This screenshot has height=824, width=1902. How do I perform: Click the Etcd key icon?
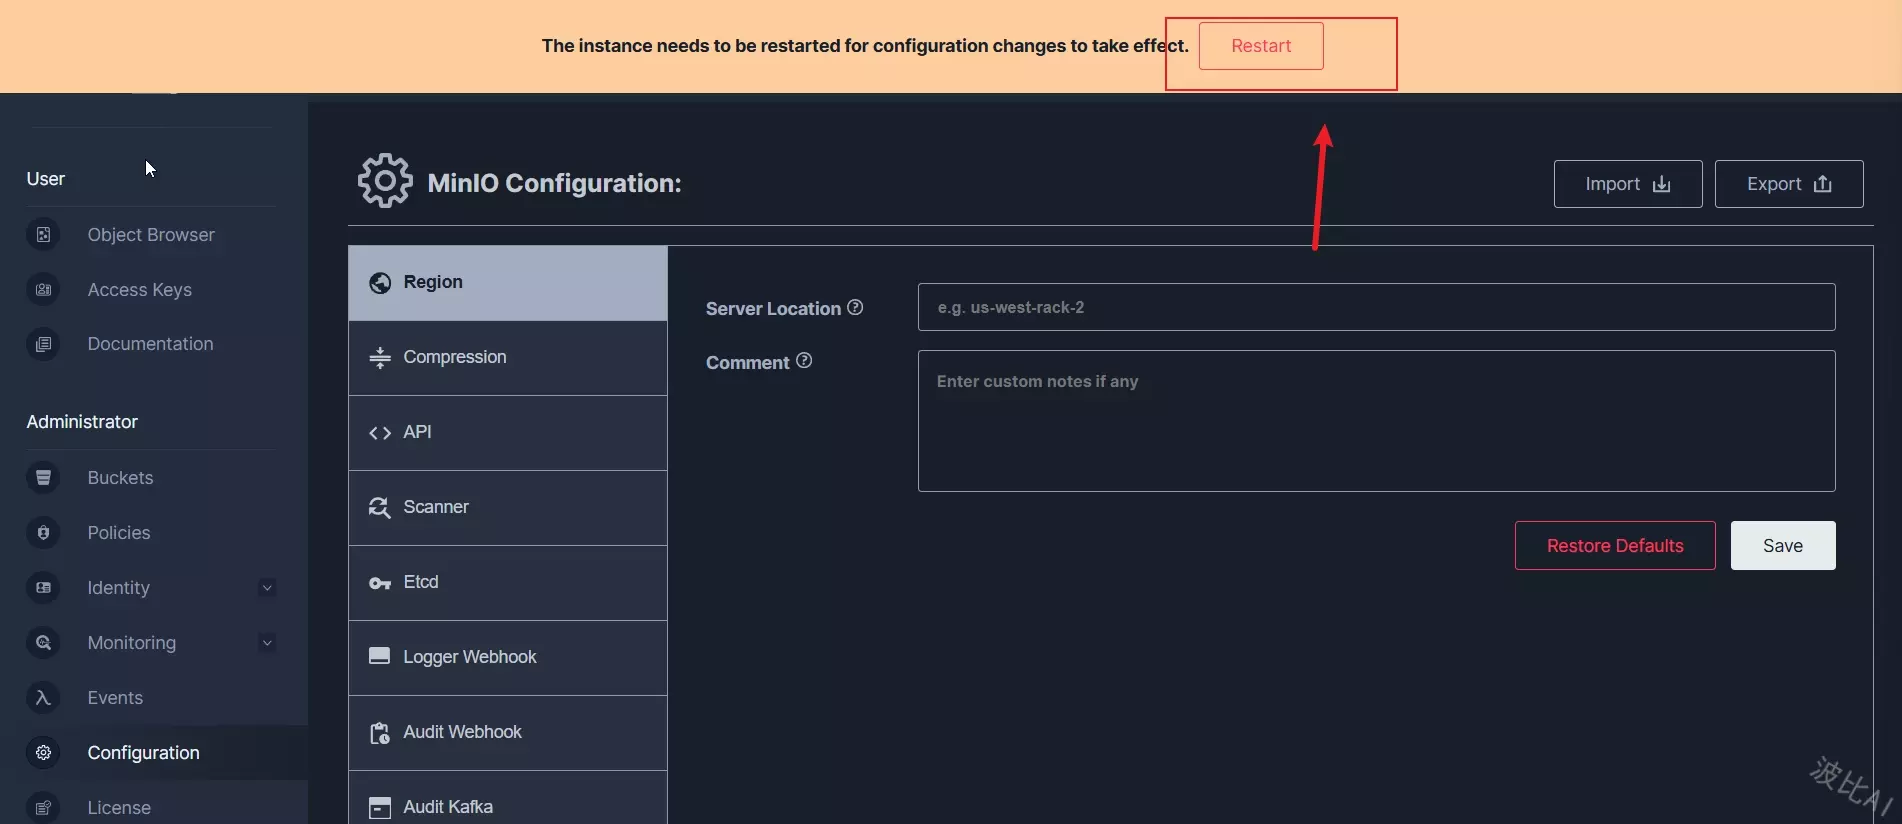380,583
